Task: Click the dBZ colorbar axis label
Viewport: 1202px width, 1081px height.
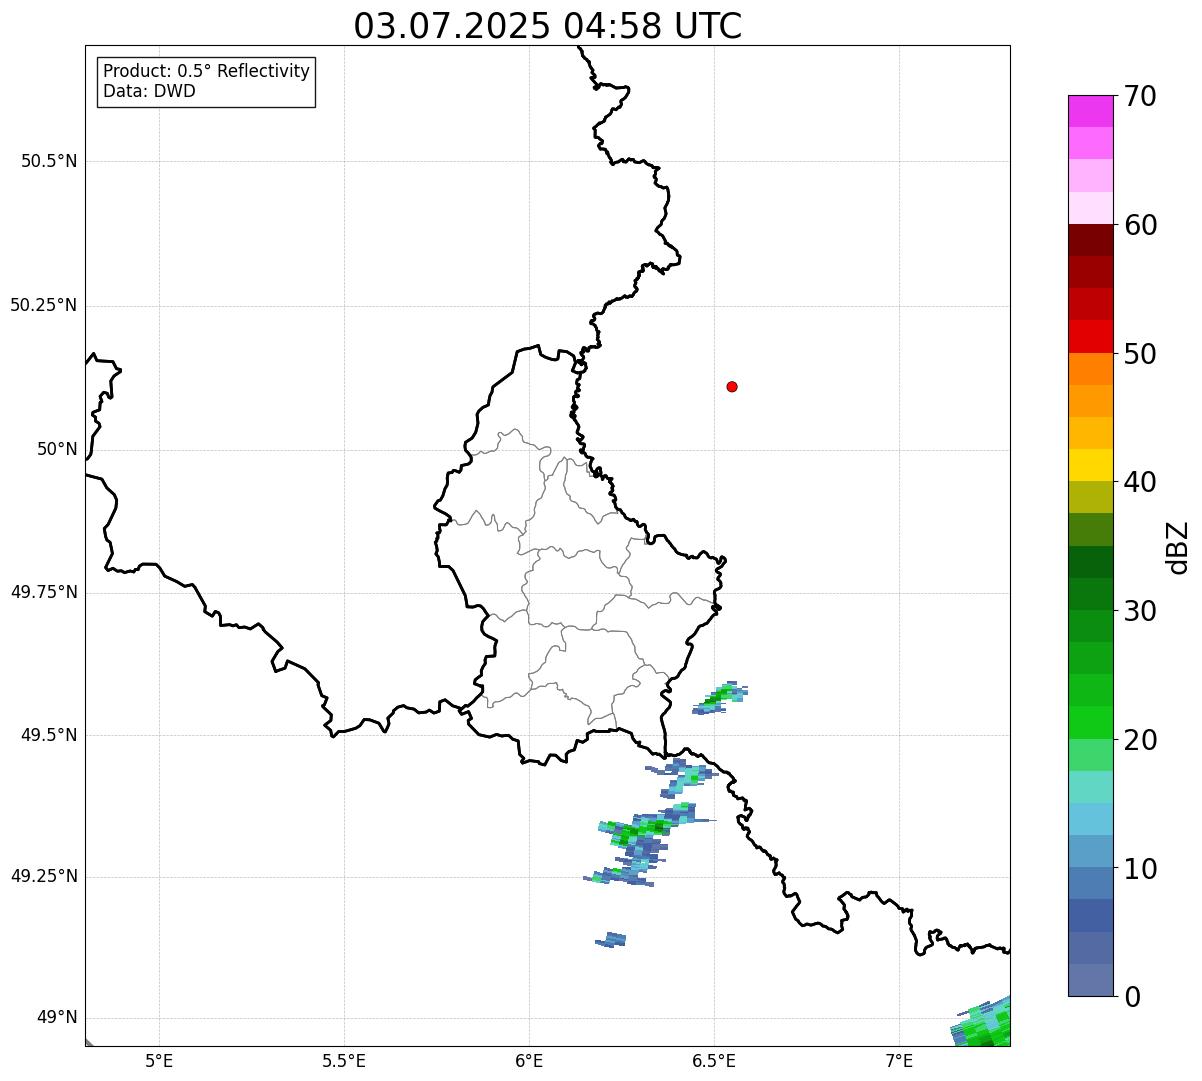Action: point(1179,546)
